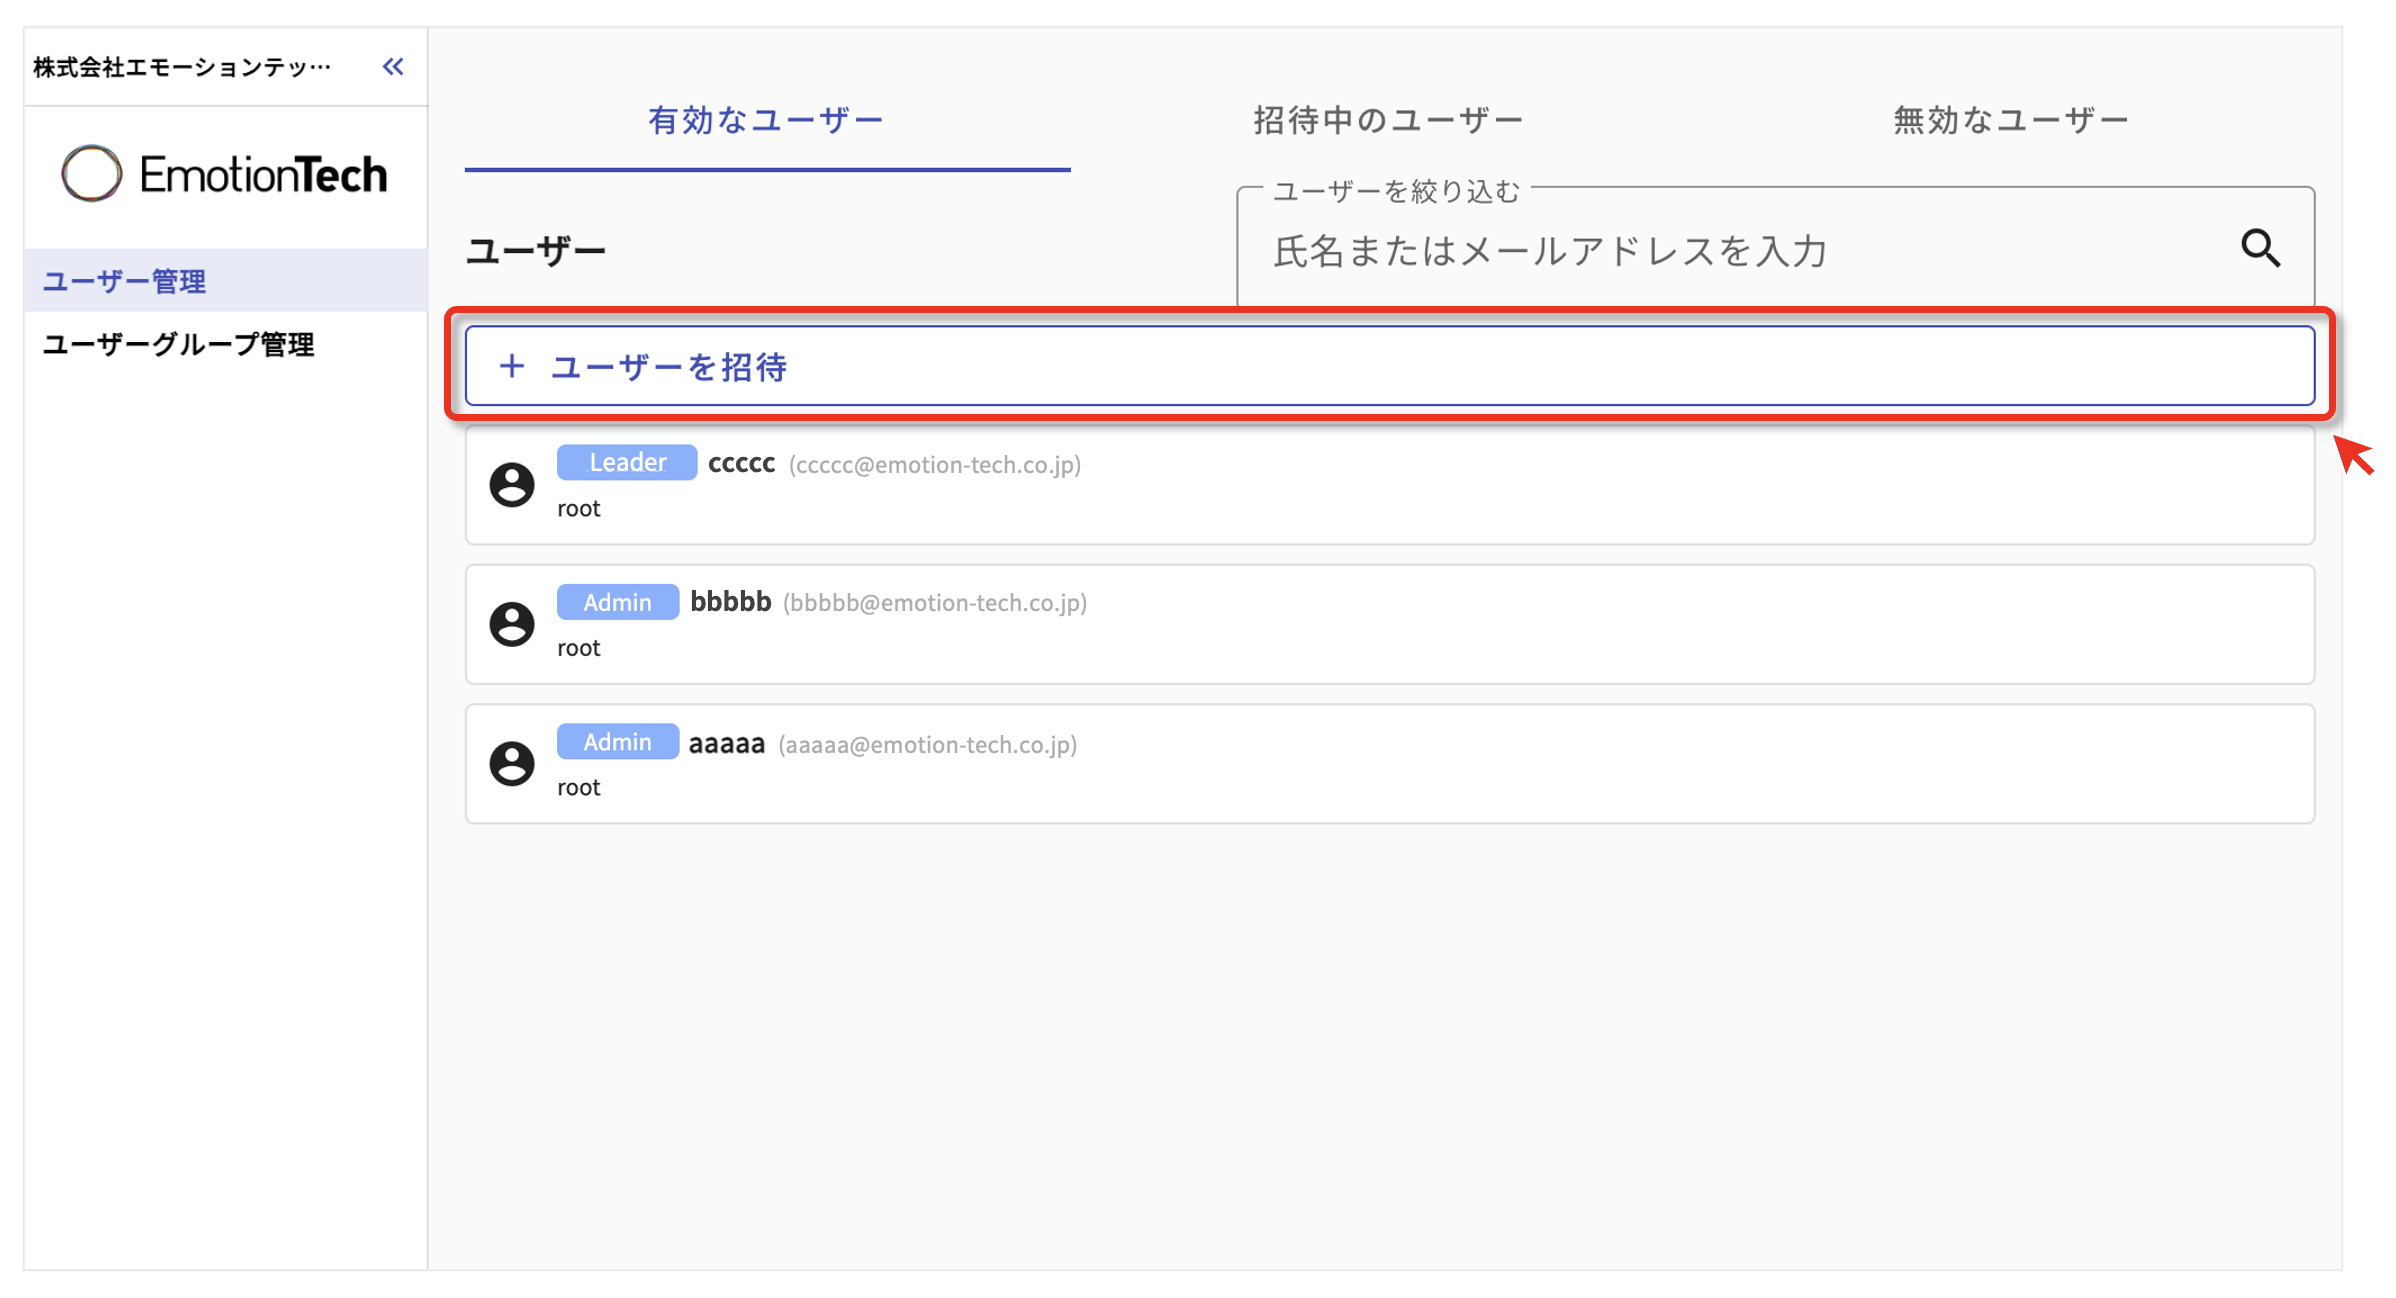The image size is (2396, 1298).
Task: Click the Leader badge for ccccc
Action: point(626,462)
